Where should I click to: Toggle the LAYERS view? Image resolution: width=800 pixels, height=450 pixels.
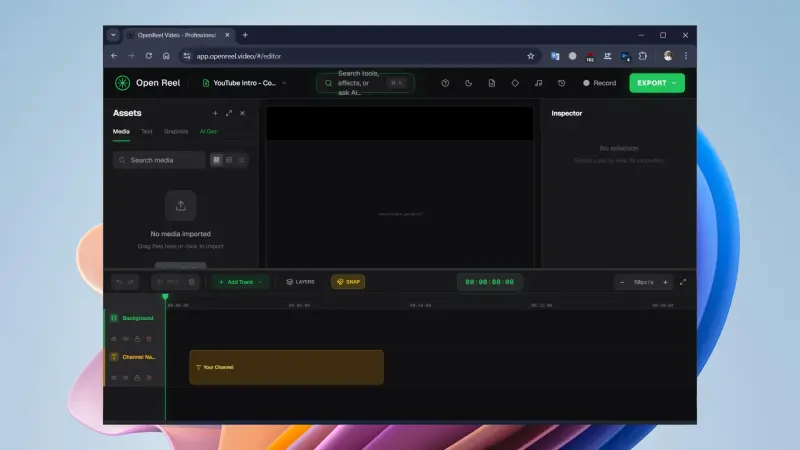(x=300, y=282)
